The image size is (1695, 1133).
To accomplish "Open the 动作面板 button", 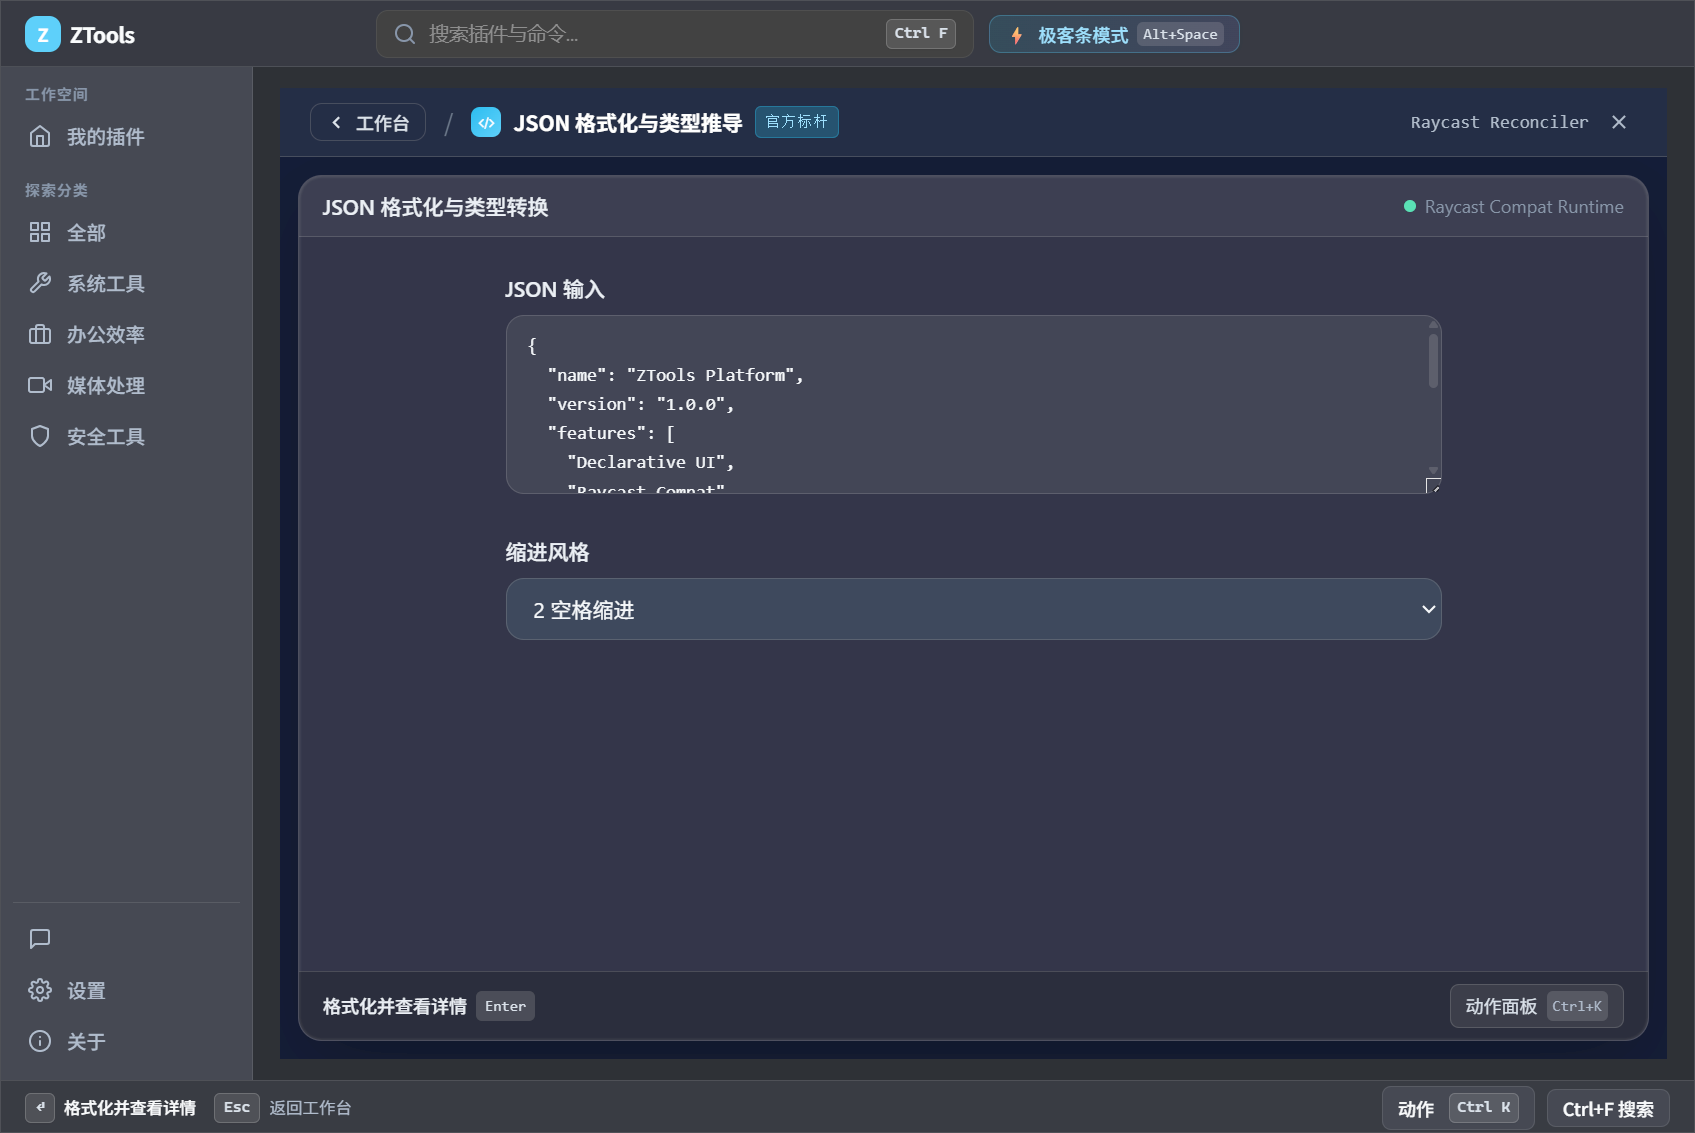I will [1536, 1006].
